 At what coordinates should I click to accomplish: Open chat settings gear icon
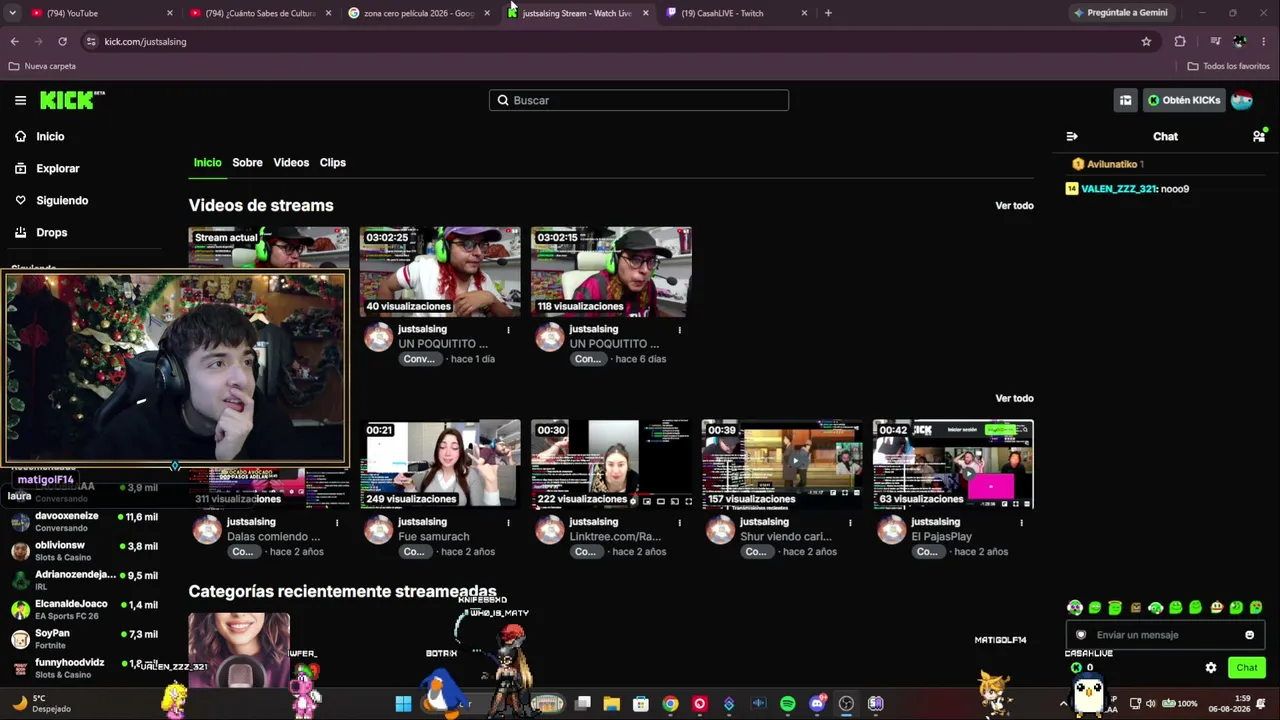coord(1211,667)
